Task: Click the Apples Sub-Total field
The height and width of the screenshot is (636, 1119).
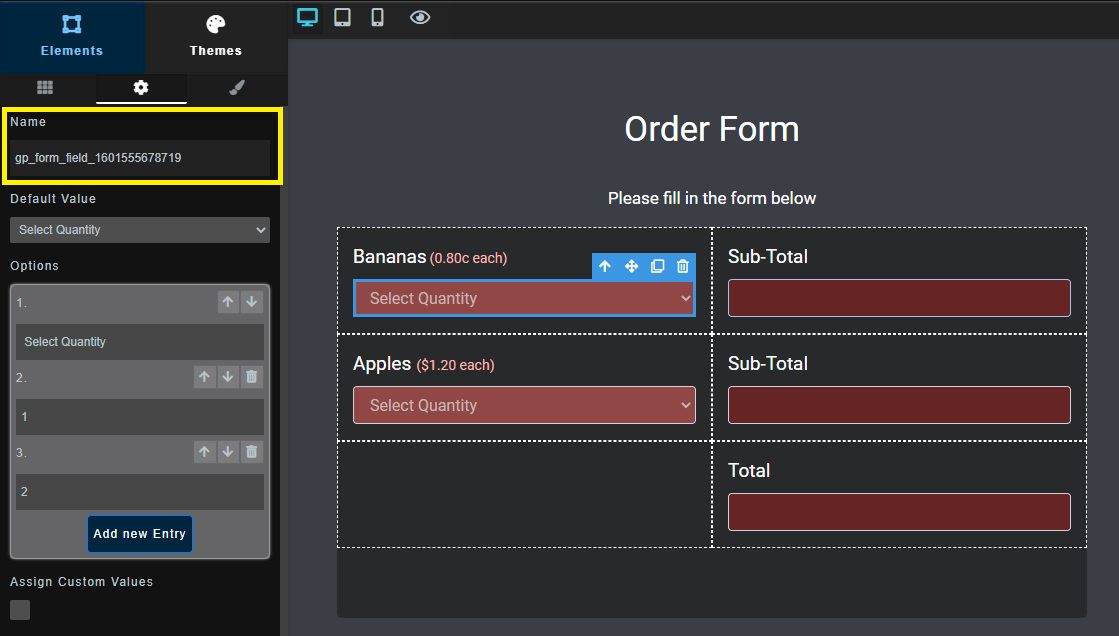Action: [899, 405]
